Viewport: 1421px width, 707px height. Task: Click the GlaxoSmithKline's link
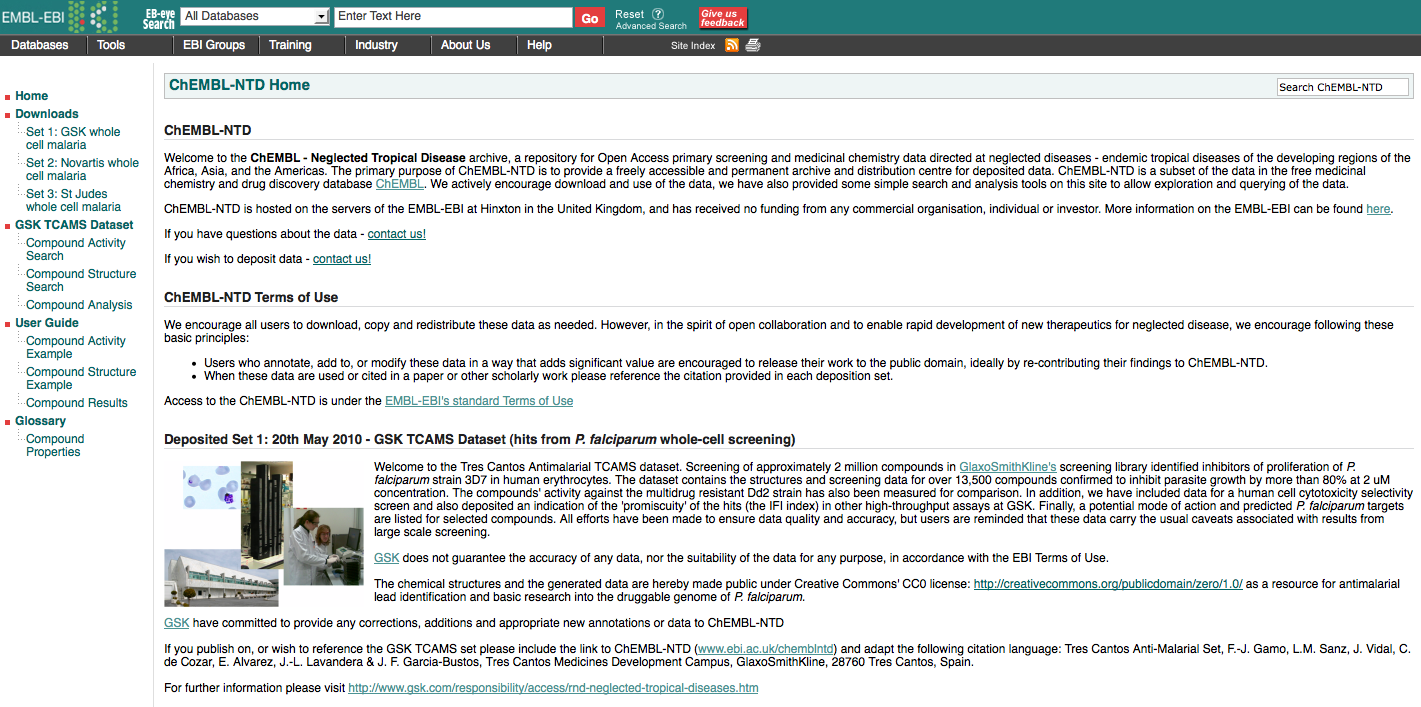coord(1008,467)
